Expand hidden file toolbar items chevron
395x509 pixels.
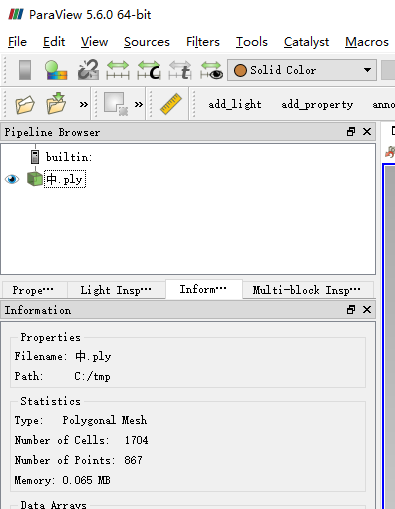pos(84,105)
